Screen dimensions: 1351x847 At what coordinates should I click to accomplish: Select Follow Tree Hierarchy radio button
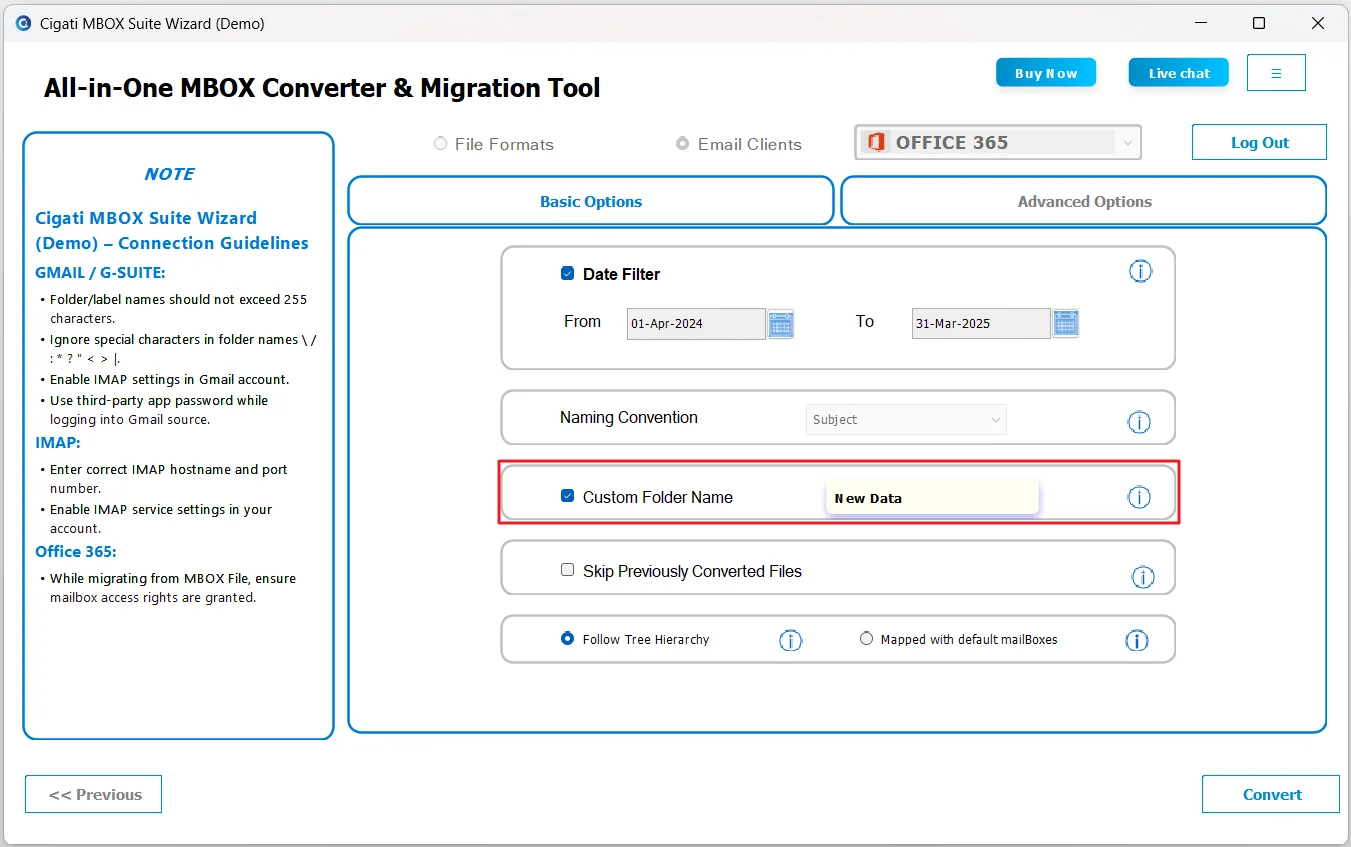(568, 638)
